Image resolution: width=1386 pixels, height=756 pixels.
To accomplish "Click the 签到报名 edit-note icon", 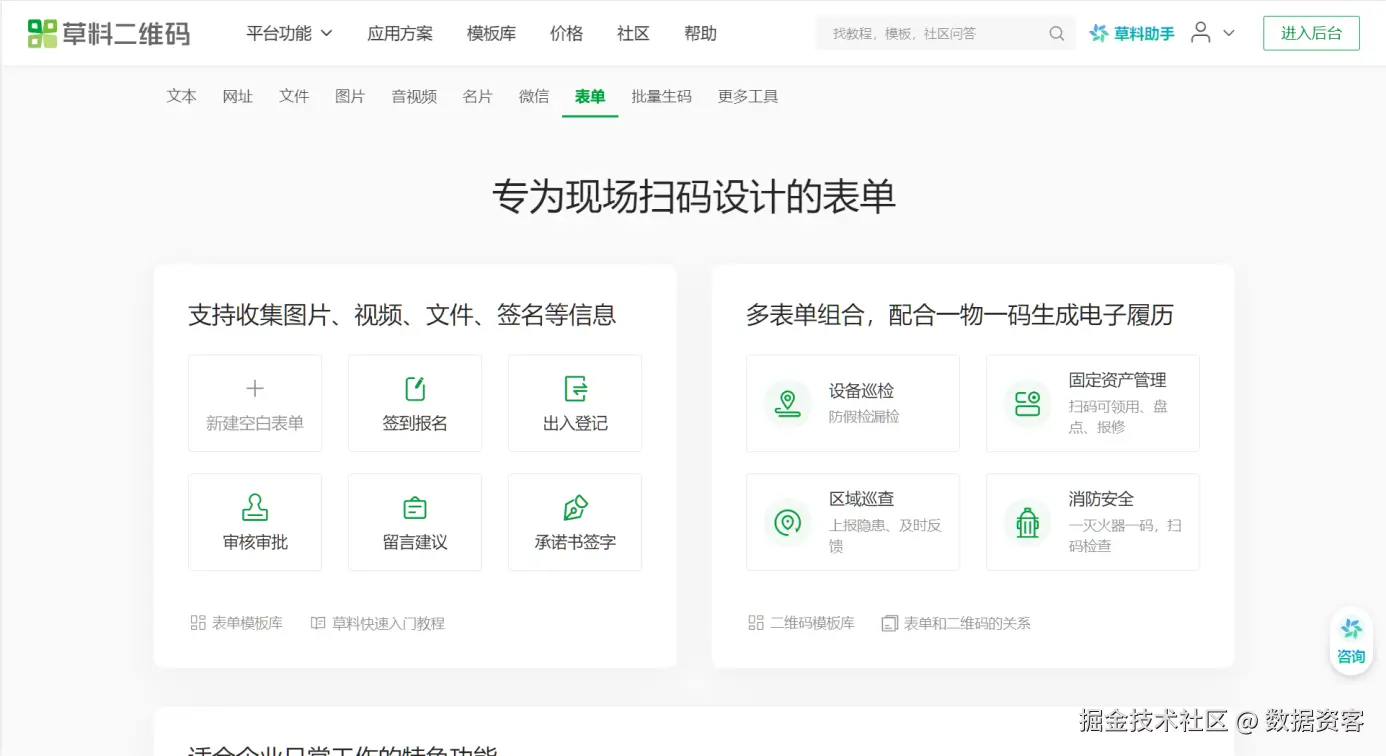I will coord(415,389).
